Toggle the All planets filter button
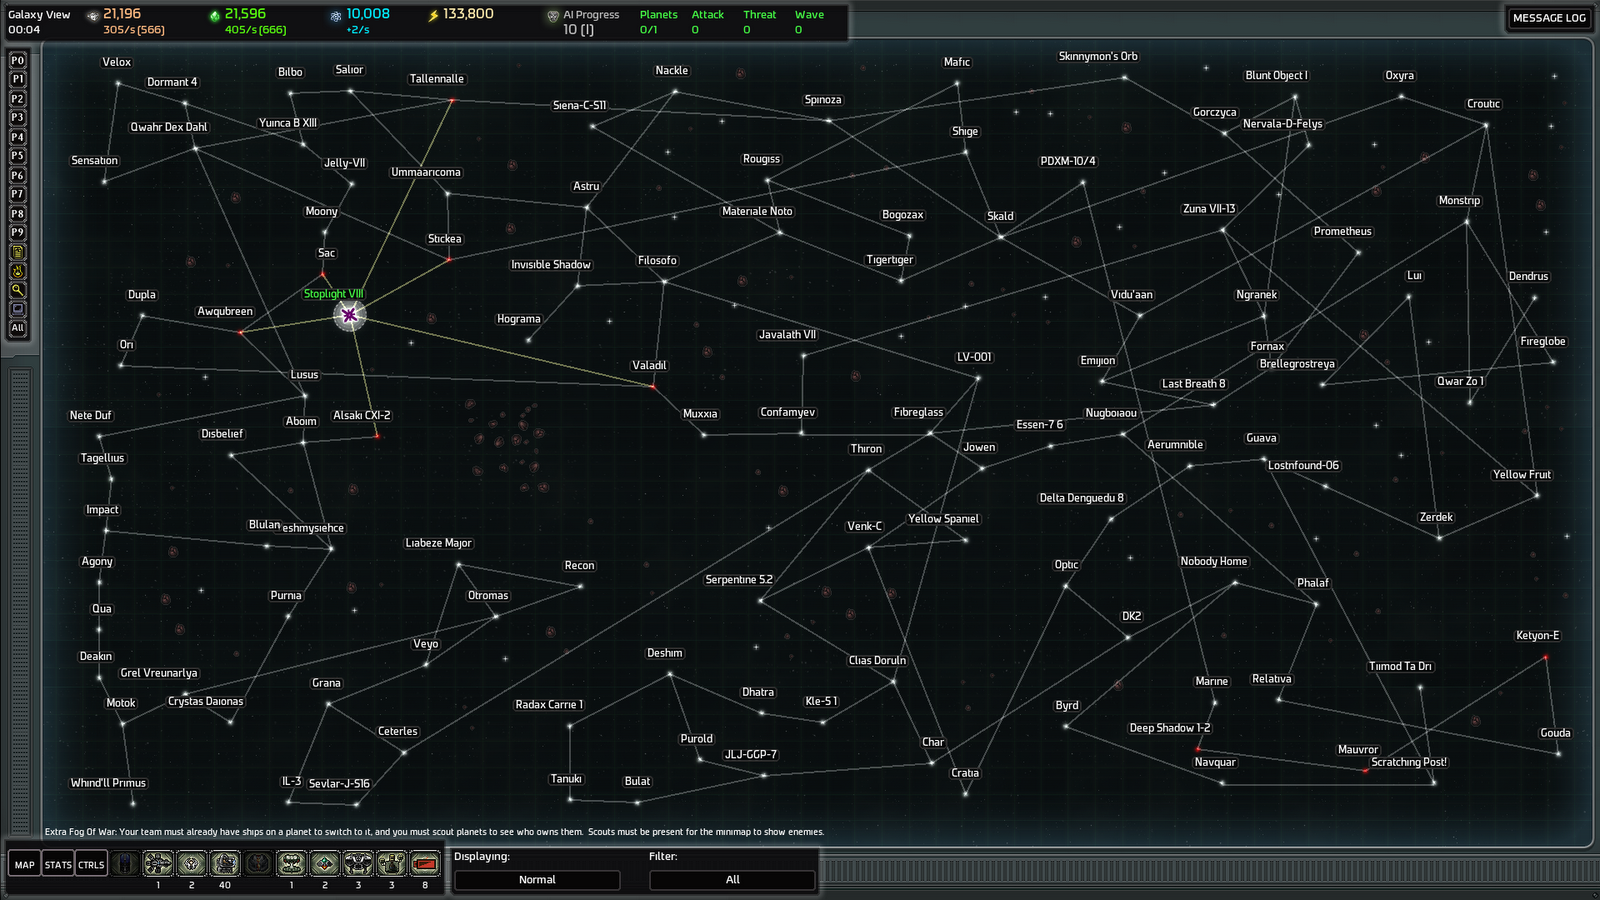This screenshot has width=1600, height=900. point(17,328)
